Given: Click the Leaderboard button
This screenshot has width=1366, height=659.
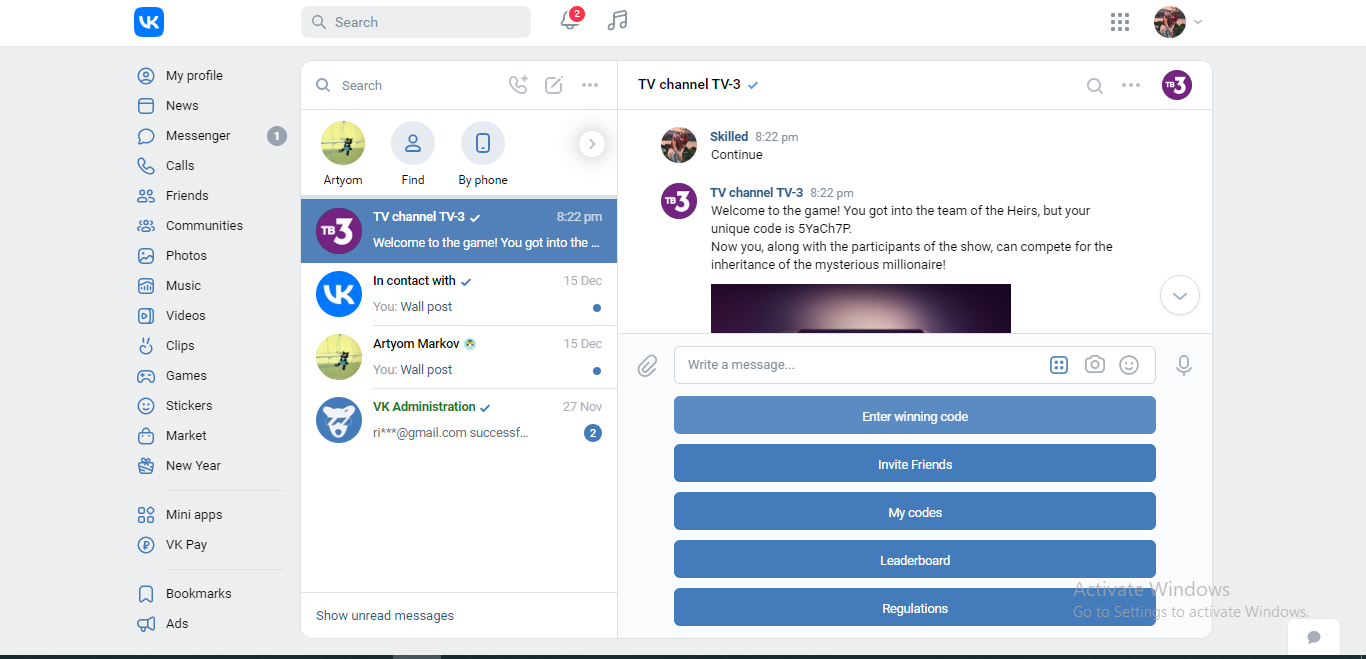Looking at the screenshot, I should tap(915, 559).
